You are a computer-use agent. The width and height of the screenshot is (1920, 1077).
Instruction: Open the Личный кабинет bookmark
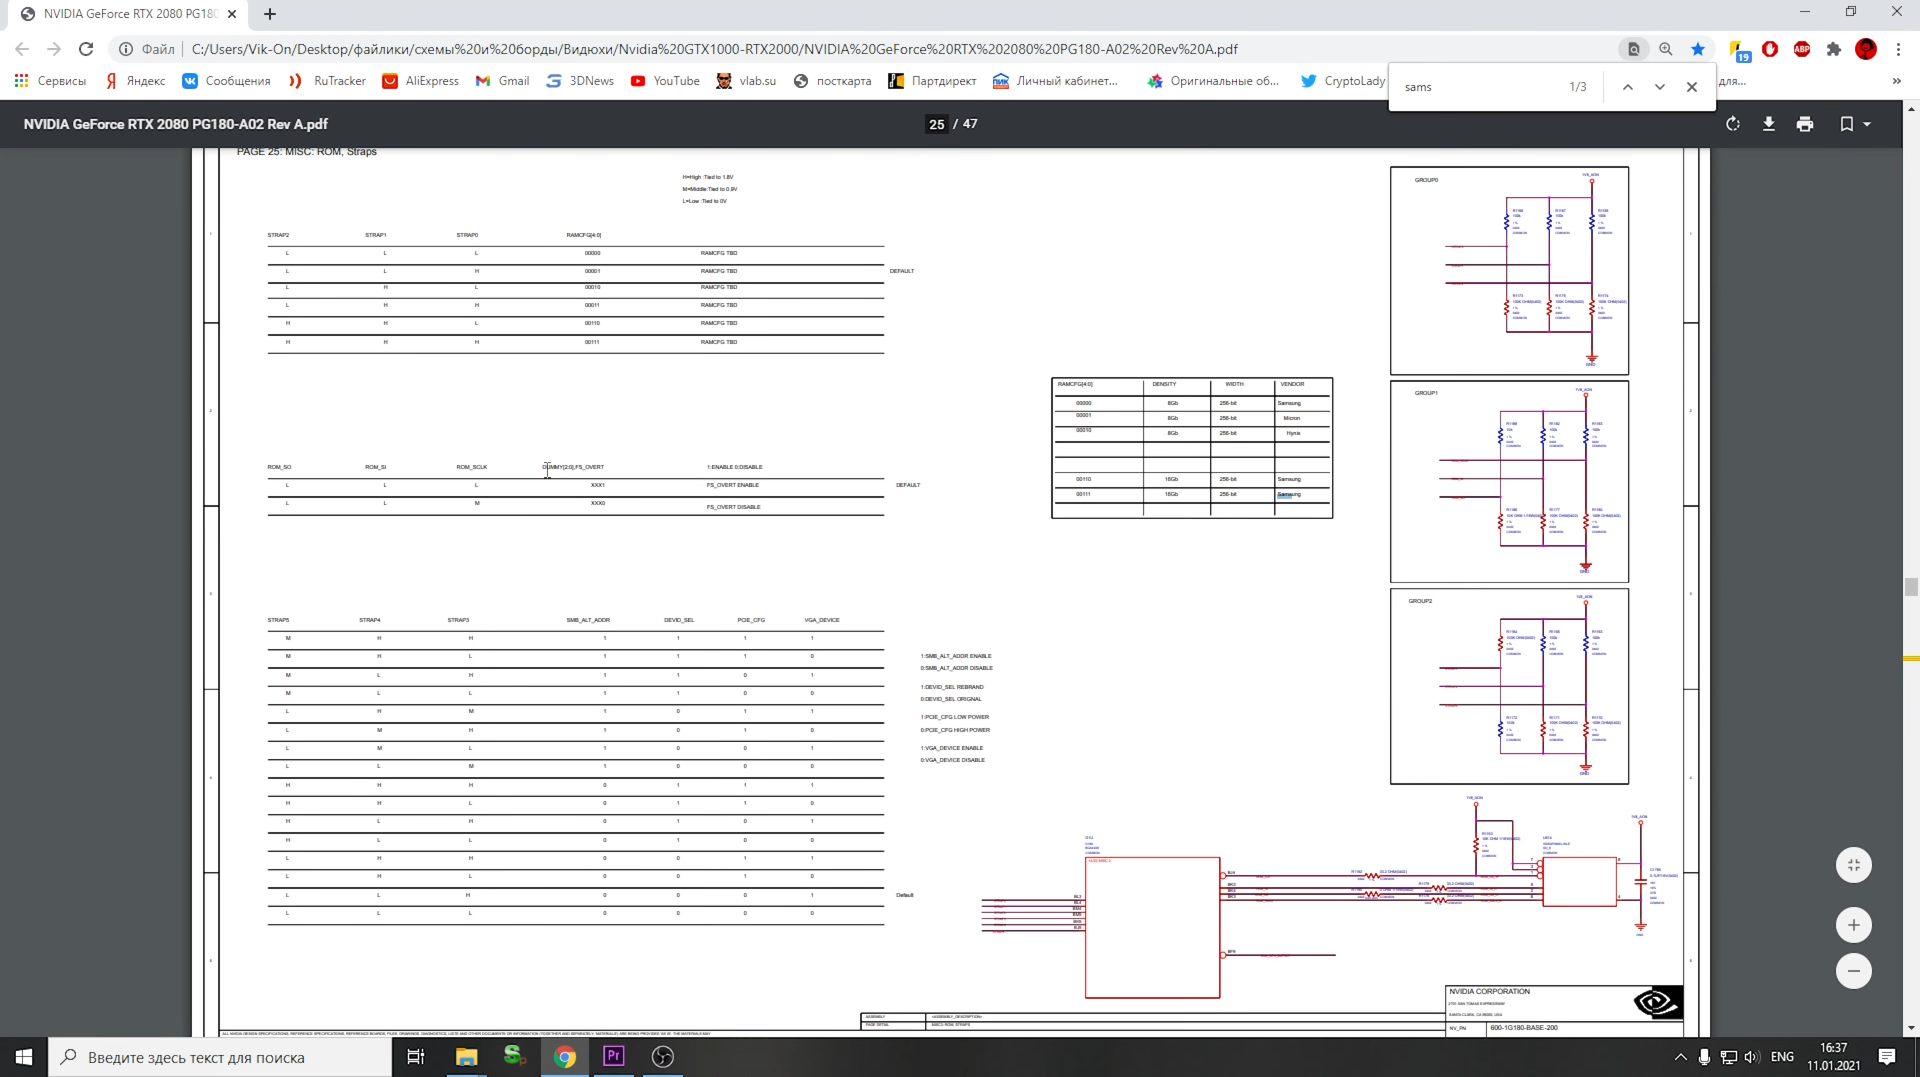click(1055, 81)
